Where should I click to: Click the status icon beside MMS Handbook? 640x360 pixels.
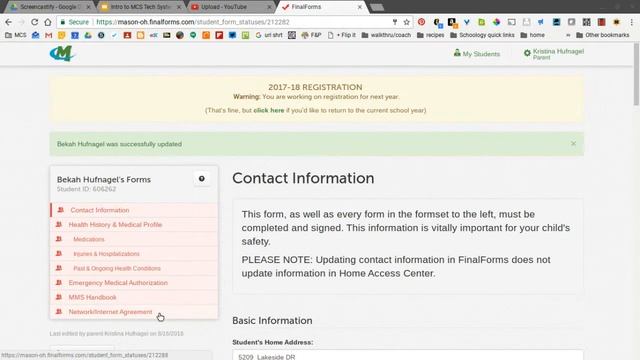point(59,297)
